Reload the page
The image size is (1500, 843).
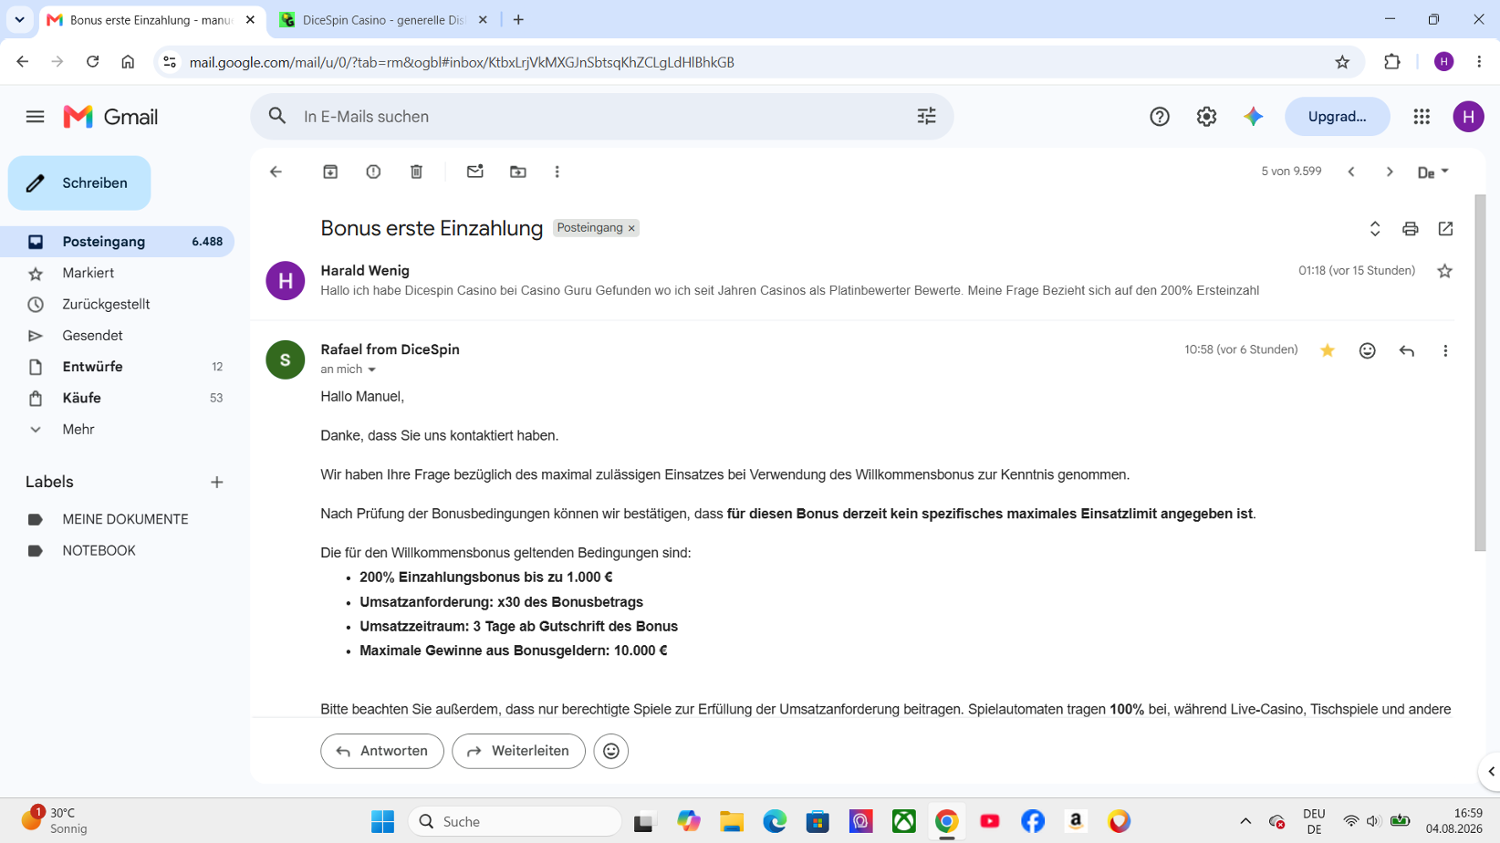[x=93, y=62]
